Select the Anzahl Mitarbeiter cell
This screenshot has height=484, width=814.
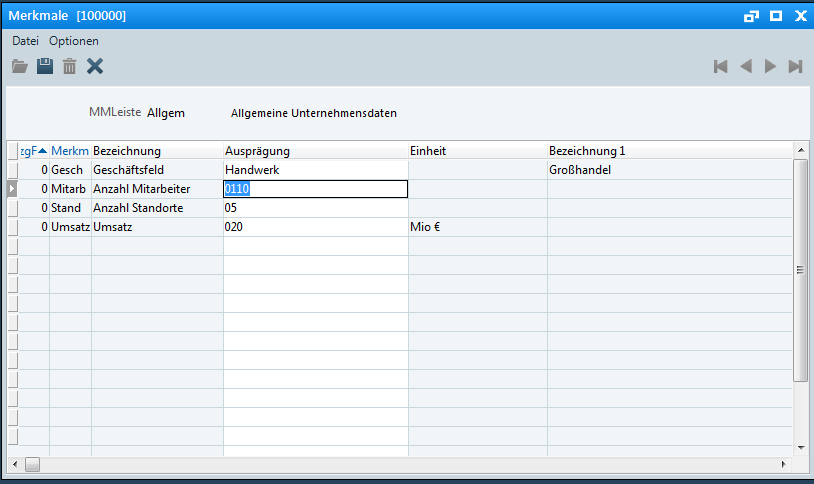coord(157,189)
